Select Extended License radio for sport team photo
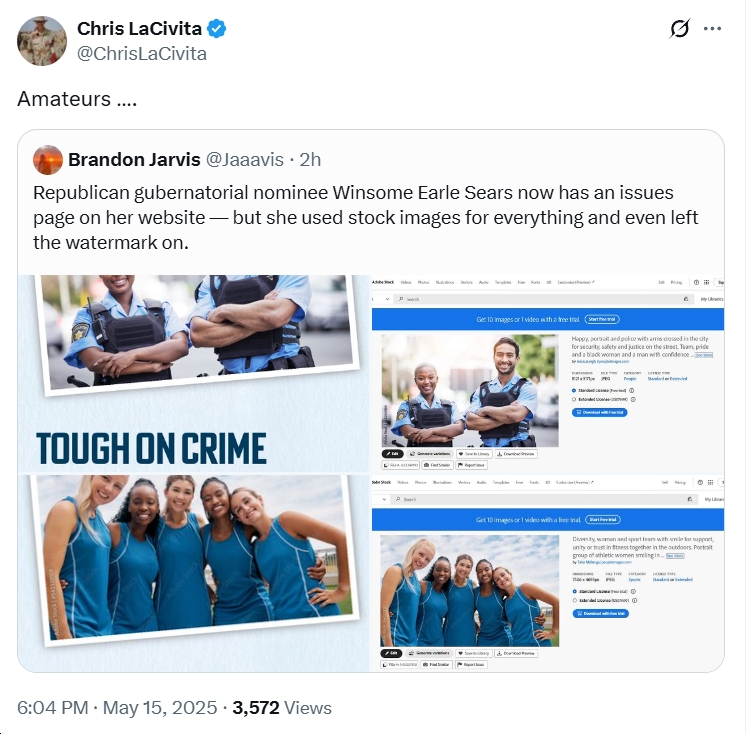 [575, 600]
